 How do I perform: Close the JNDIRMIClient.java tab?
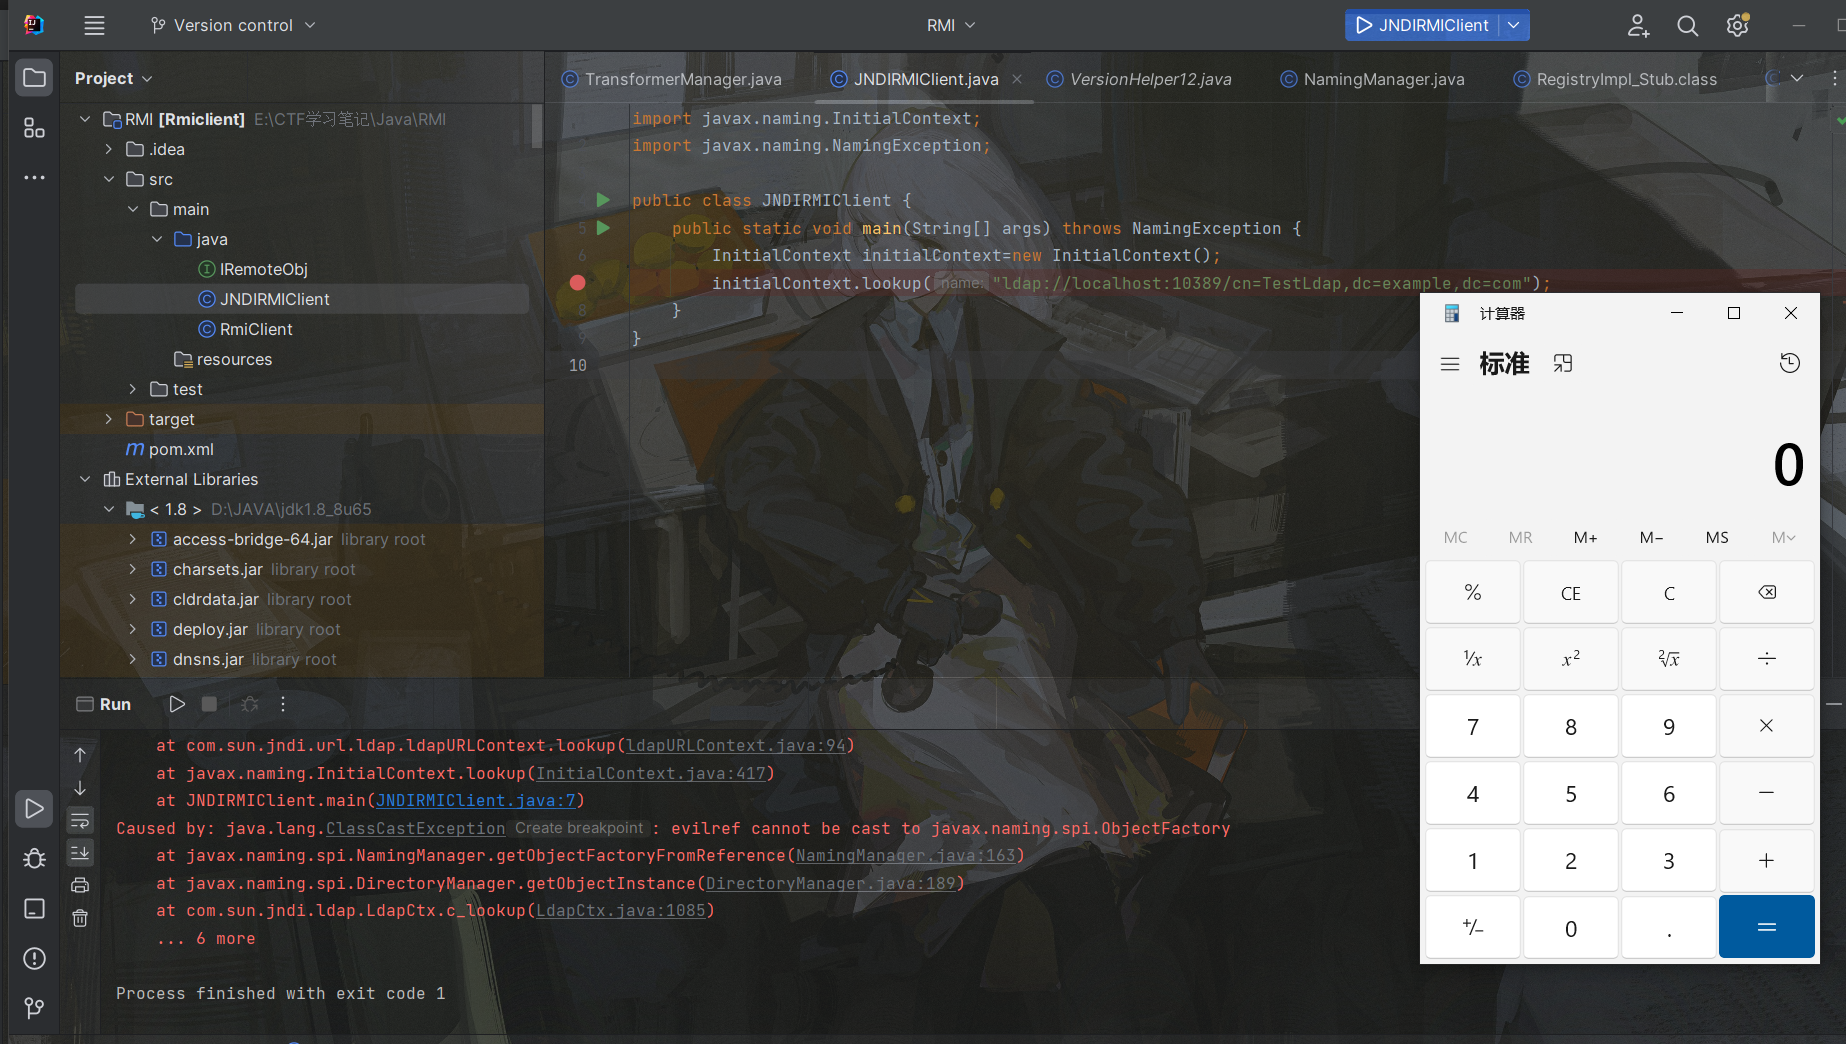1017,79
